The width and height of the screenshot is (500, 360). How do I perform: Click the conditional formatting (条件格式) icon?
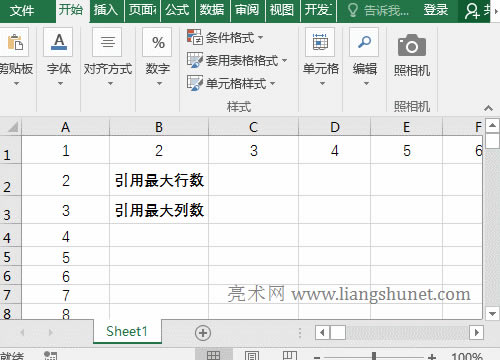click(x=194, y=37)
